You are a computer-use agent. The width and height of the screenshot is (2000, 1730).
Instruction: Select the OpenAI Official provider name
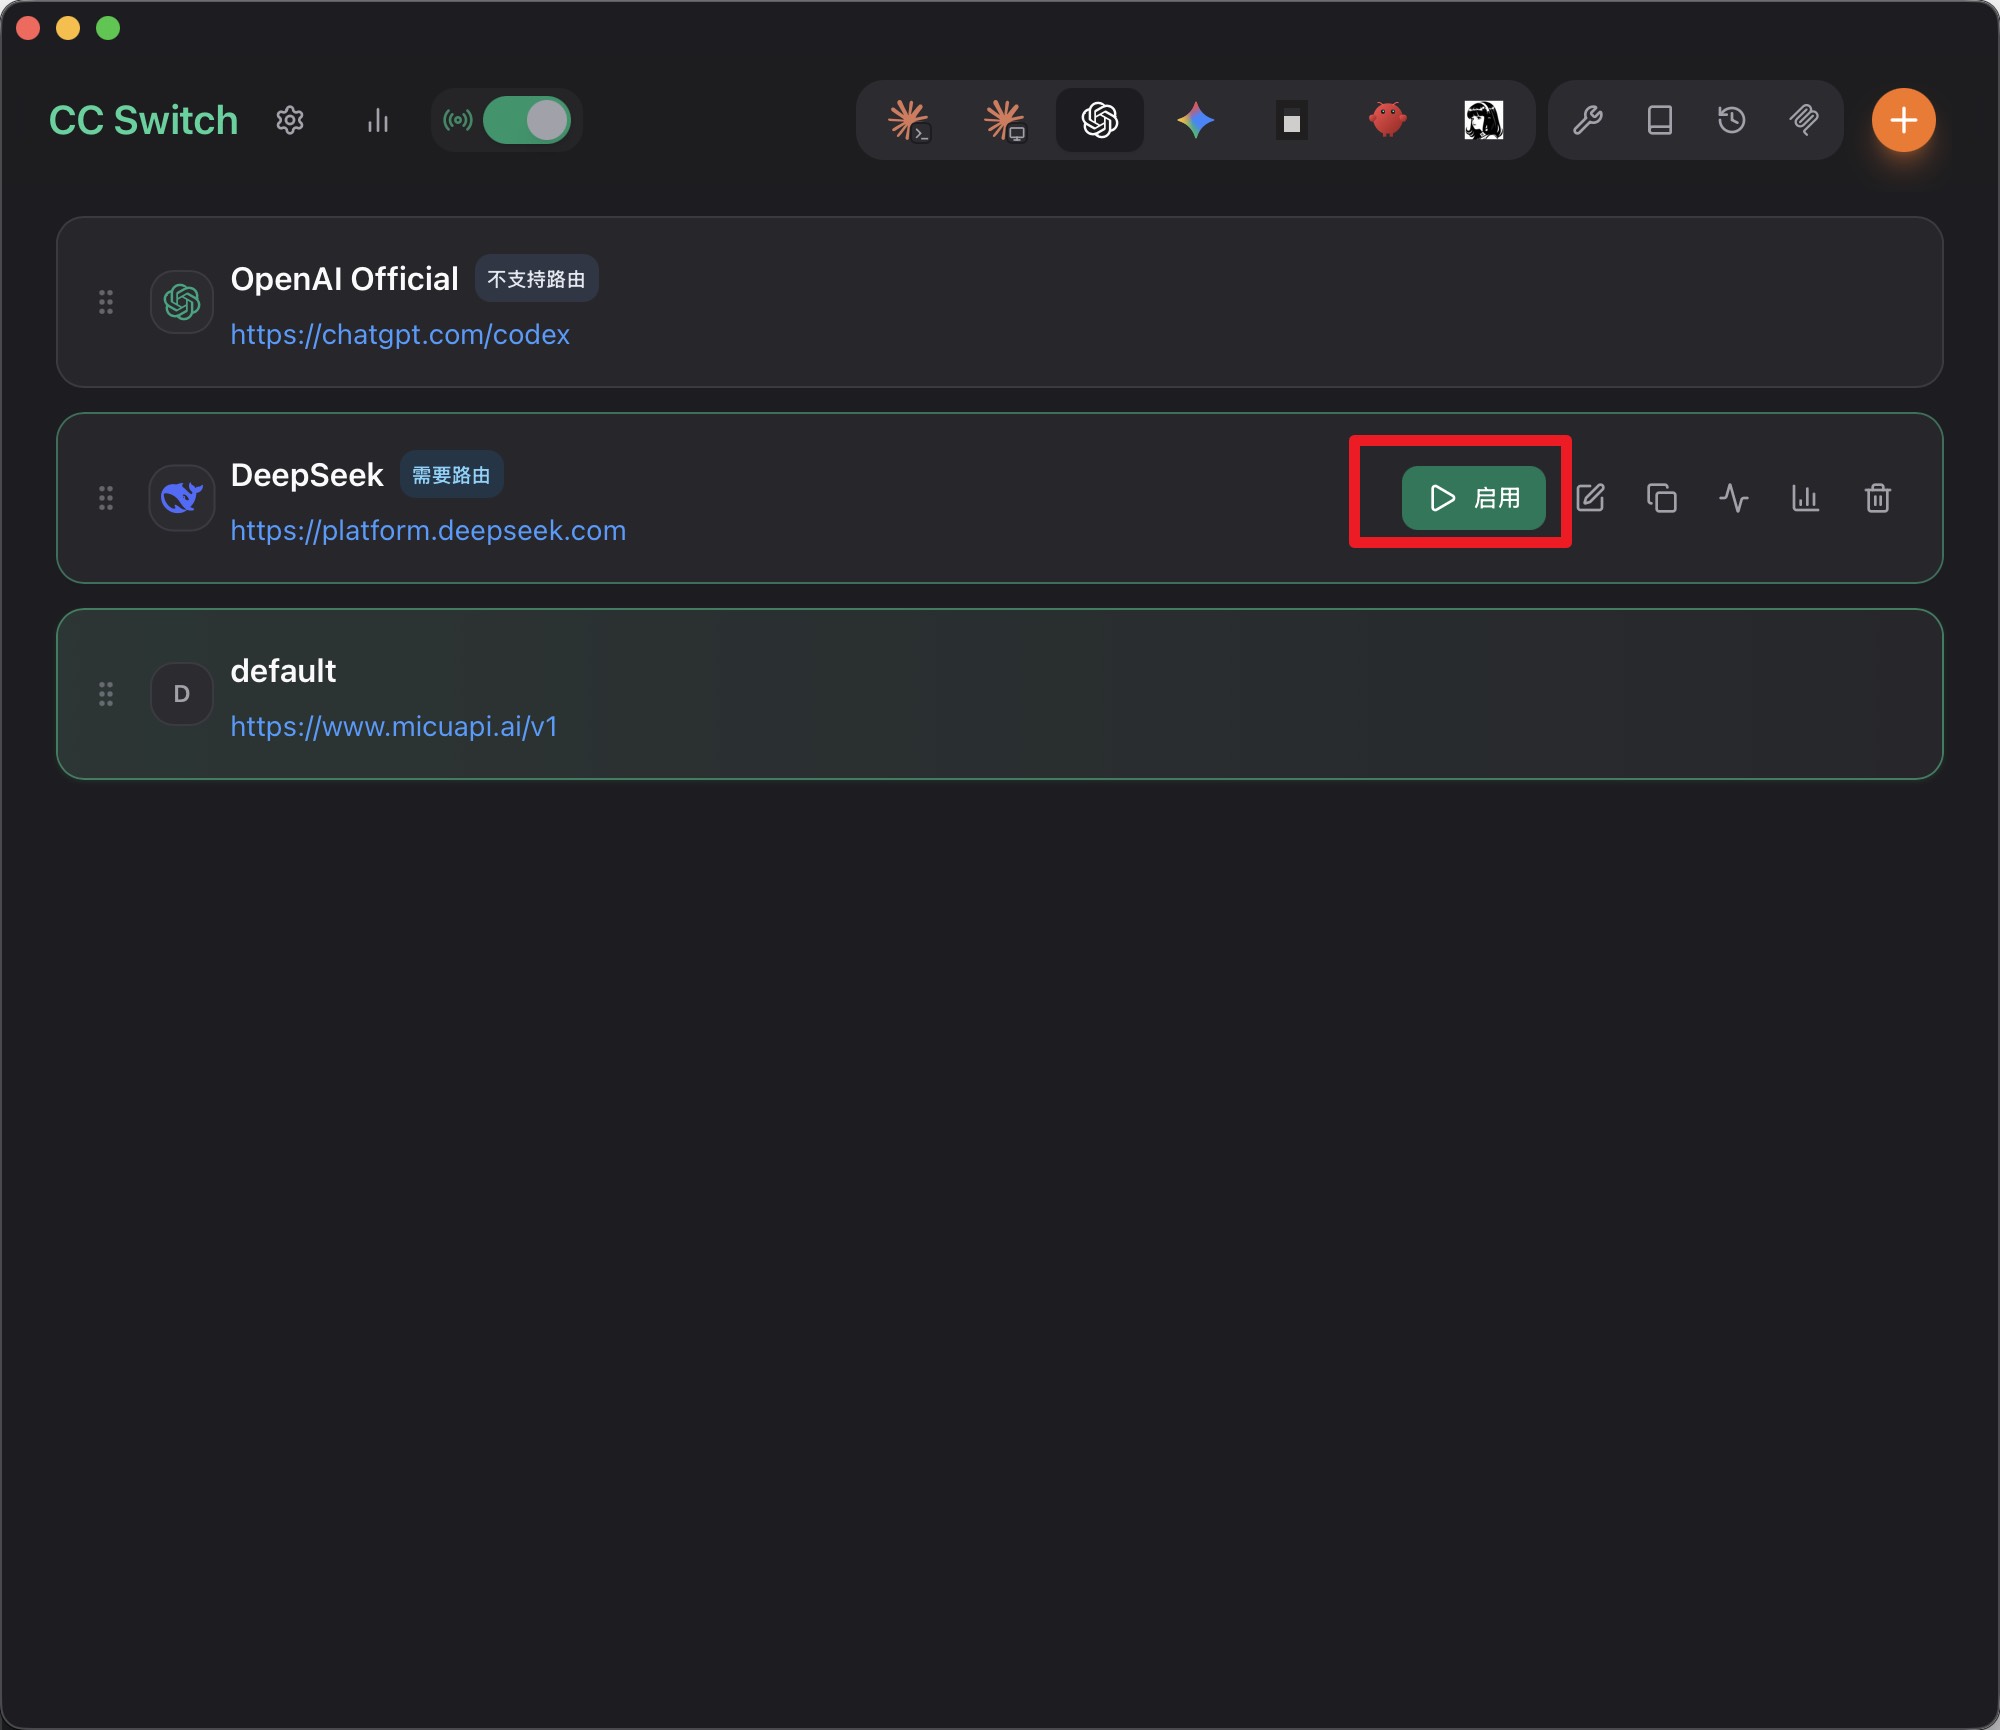coord(344,279)
